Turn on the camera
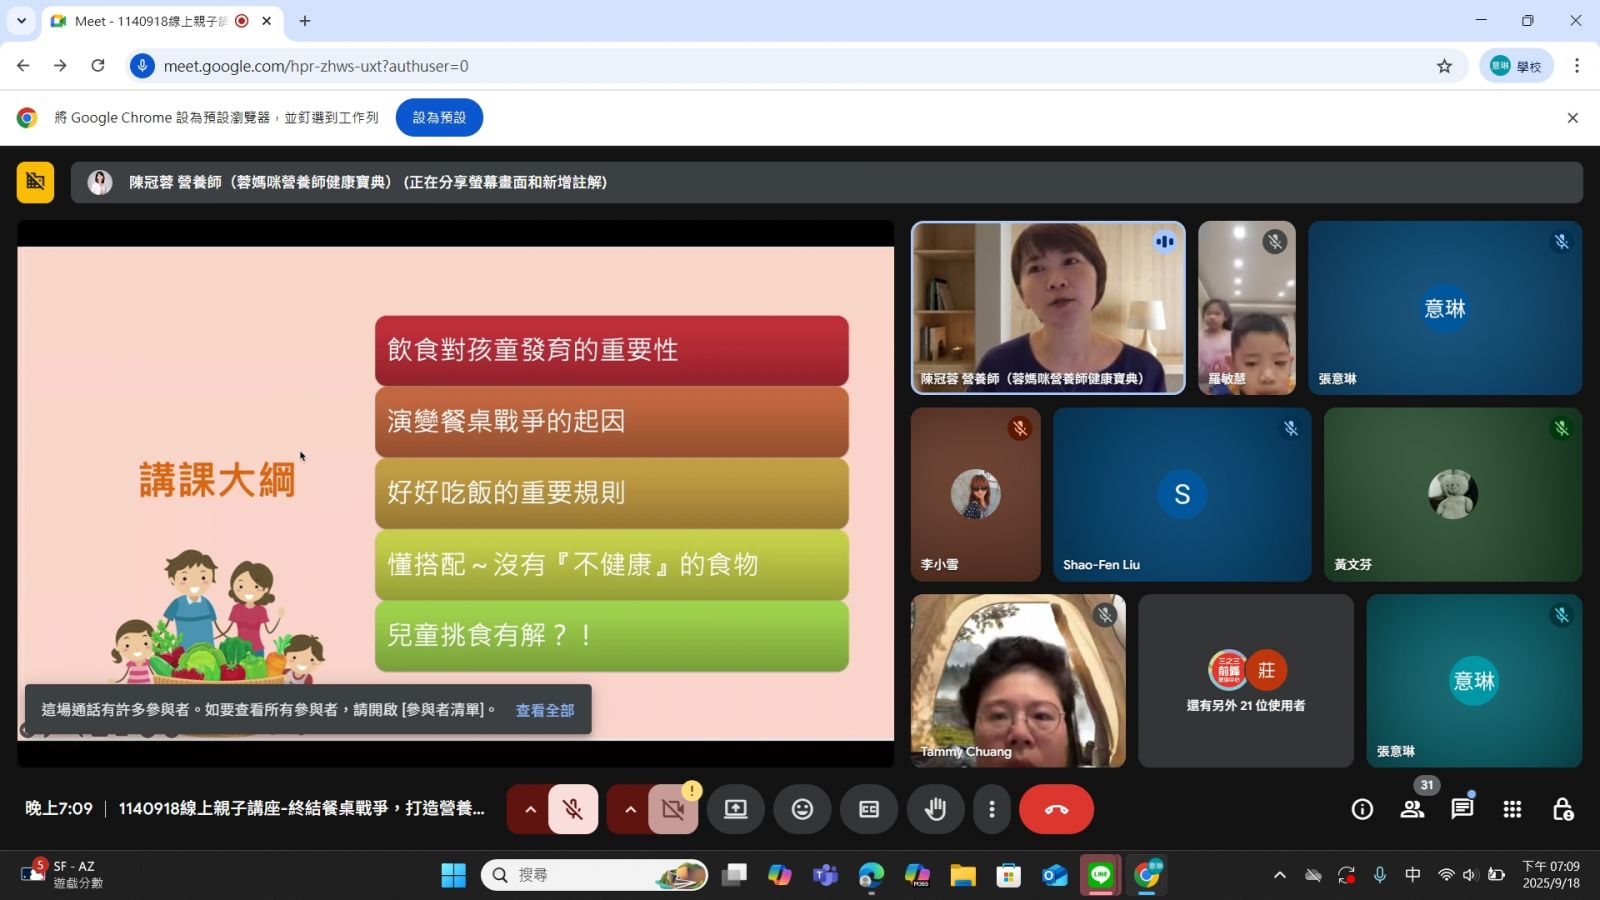The height and width of the screenshot is (900, 1600). [673, 809]
